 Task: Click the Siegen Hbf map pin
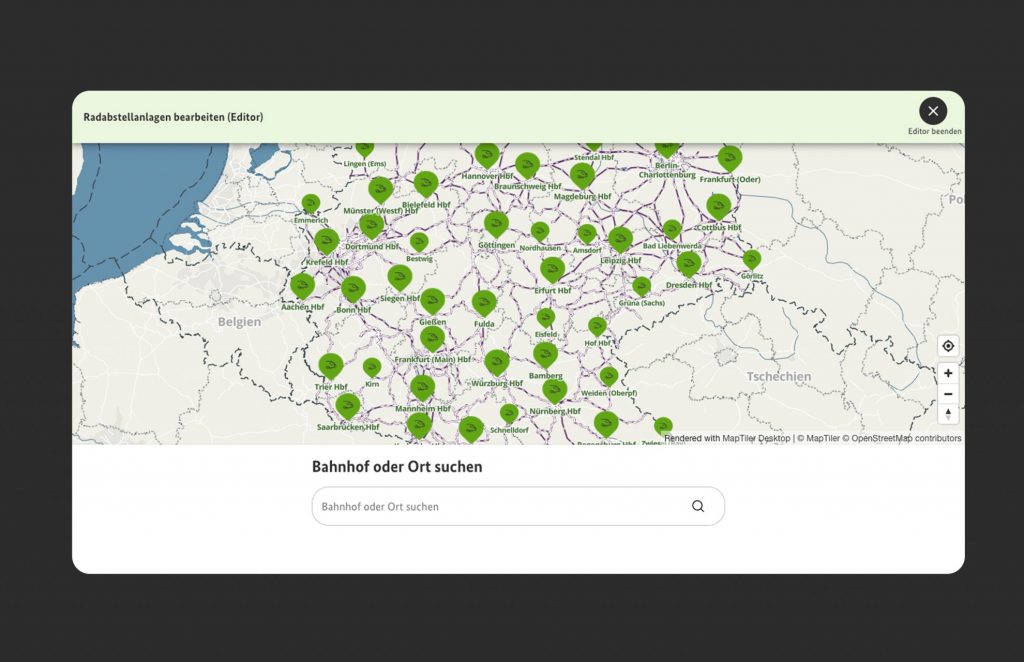click(x=400, y=277)
